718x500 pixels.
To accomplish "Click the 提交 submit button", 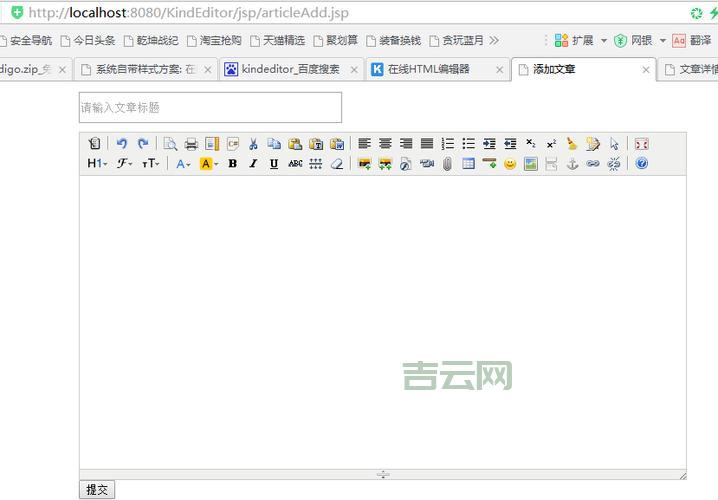I will (97, 490).
